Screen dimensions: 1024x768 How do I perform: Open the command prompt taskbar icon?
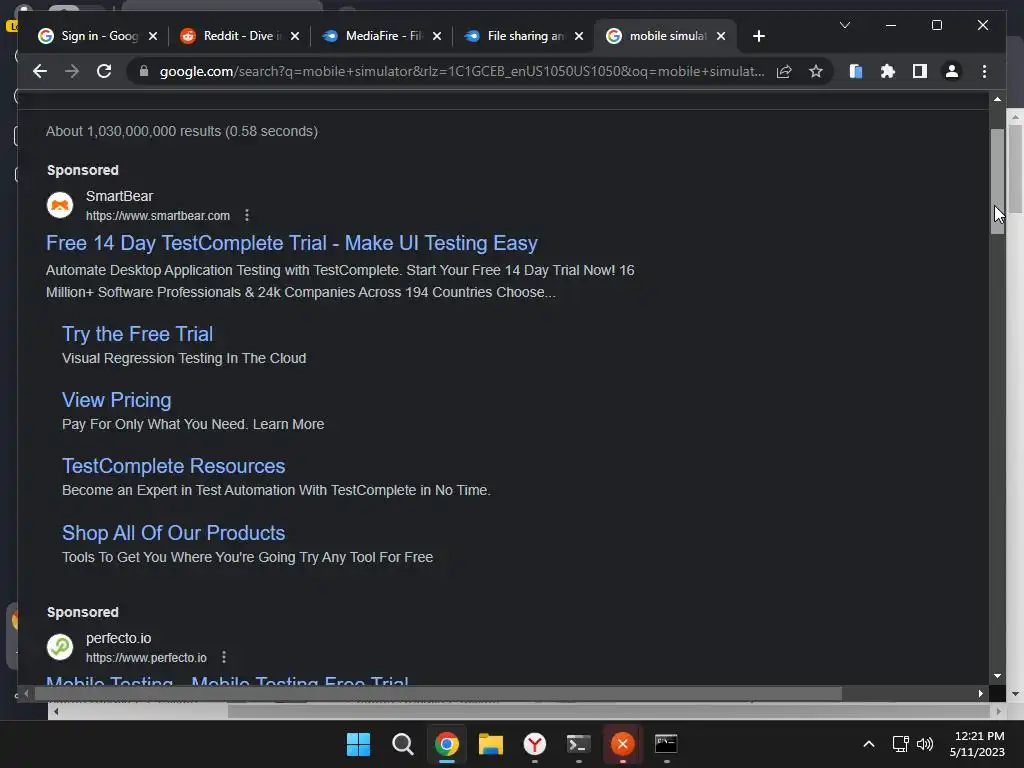[666, 744]
